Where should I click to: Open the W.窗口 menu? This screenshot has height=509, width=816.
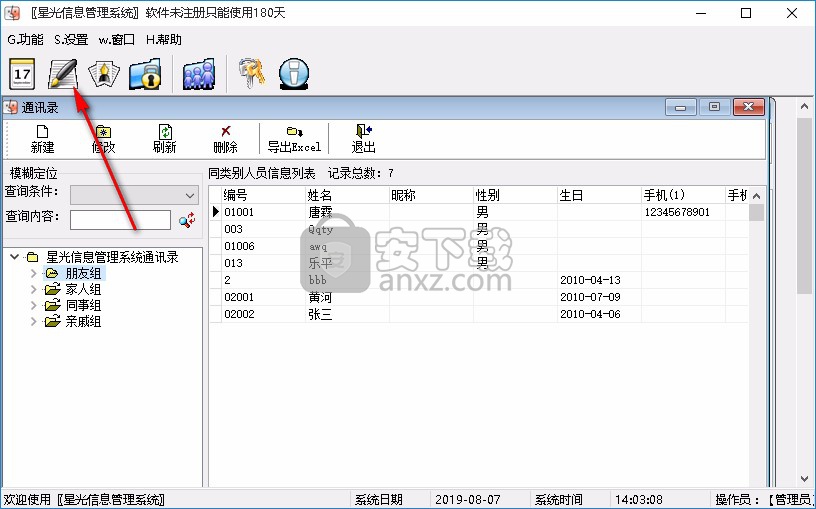point(117,40)
